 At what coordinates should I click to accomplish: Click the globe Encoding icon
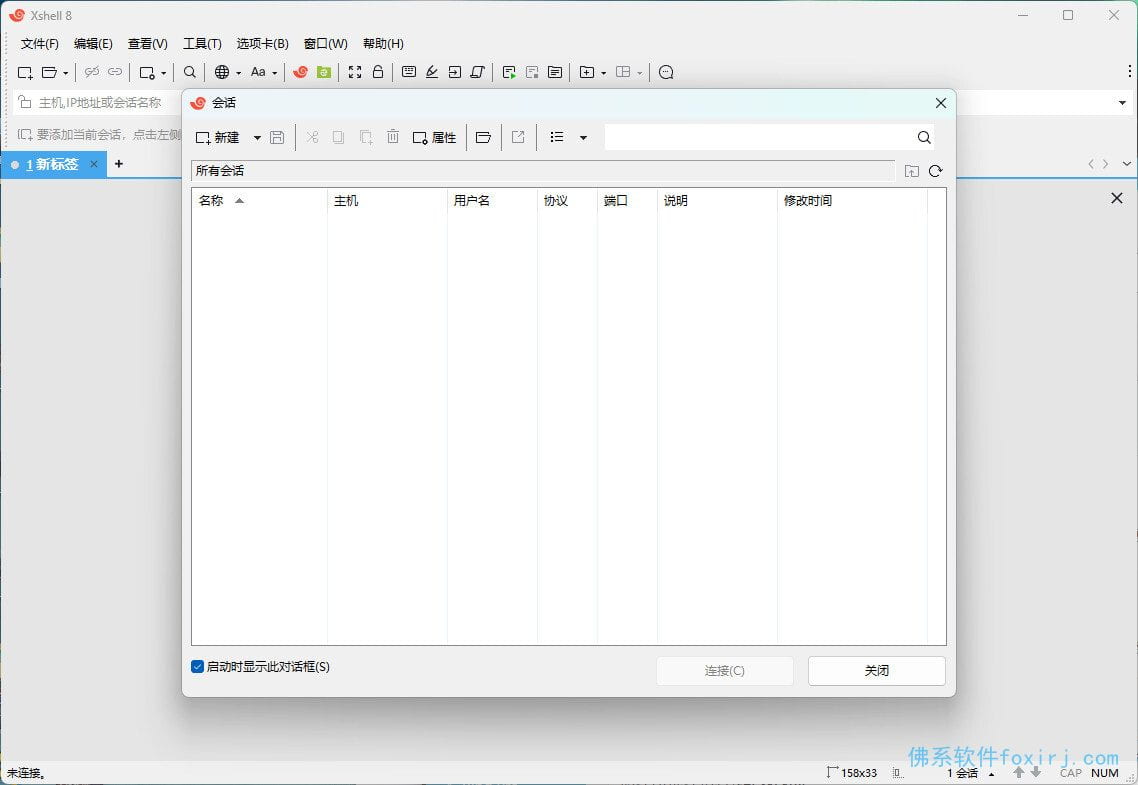click(222, 72)
